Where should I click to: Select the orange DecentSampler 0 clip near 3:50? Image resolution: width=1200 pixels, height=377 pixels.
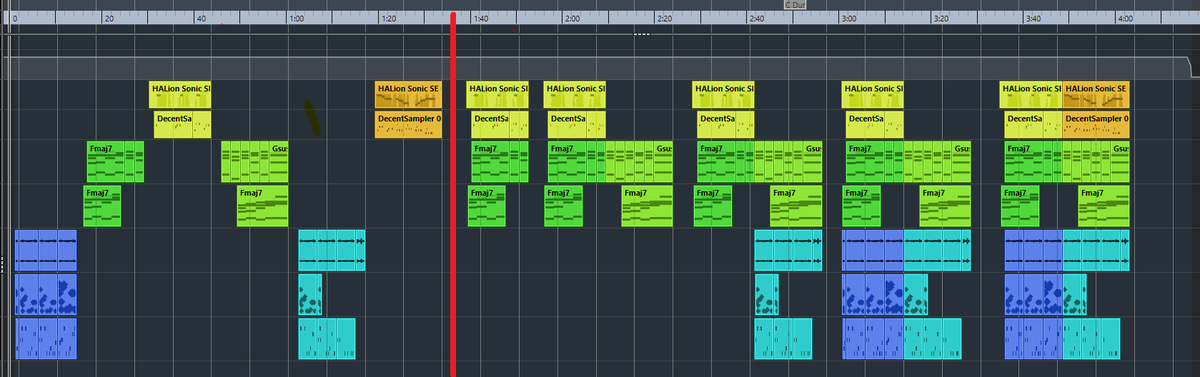point(1096,124)
